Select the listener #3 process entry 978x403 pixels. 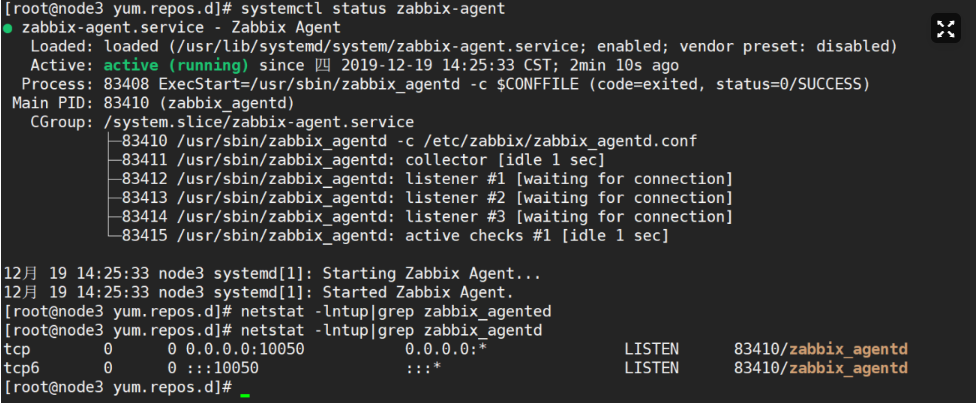click(427, 217)
